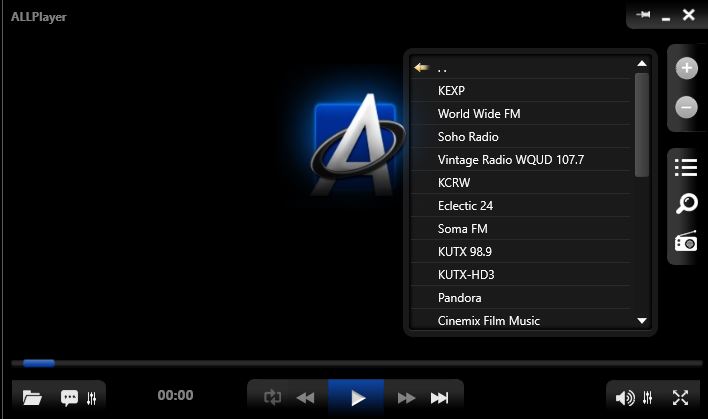Image resolution: width=708 pixels, height=419 pixels.
Task: Select Pandora in the station list
Action: pos(521,298)
